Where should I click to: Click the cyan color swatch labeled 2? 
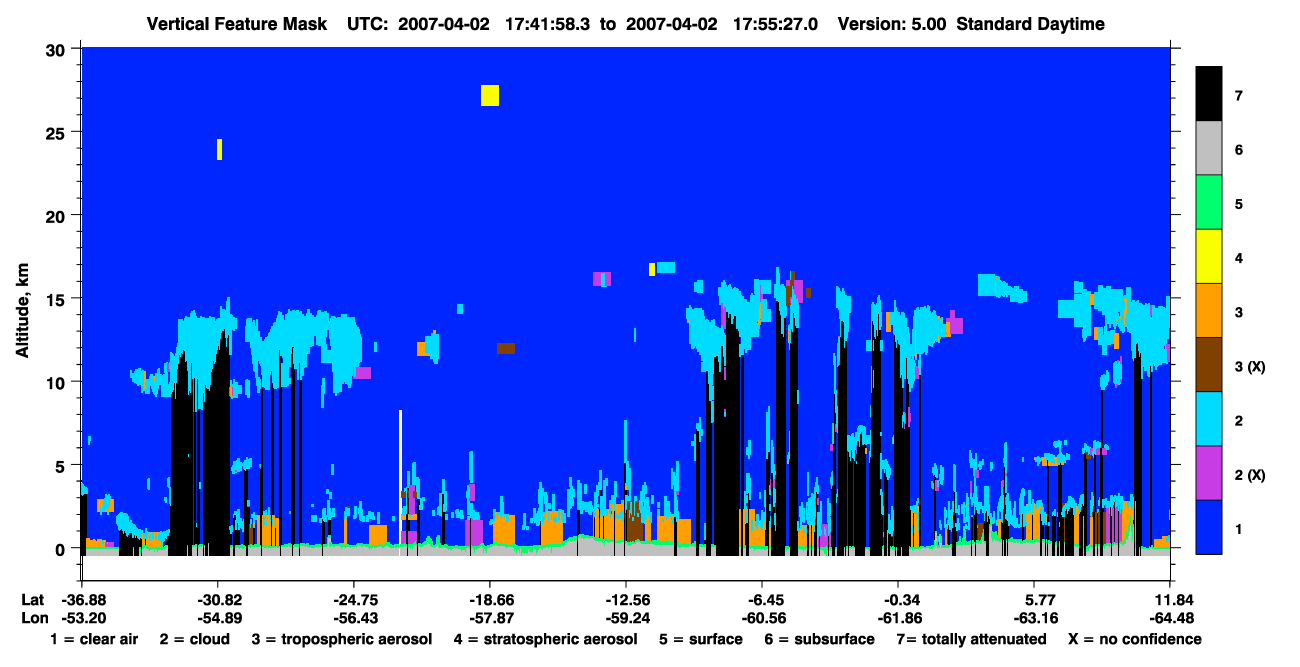click(x=1209, y=418)
